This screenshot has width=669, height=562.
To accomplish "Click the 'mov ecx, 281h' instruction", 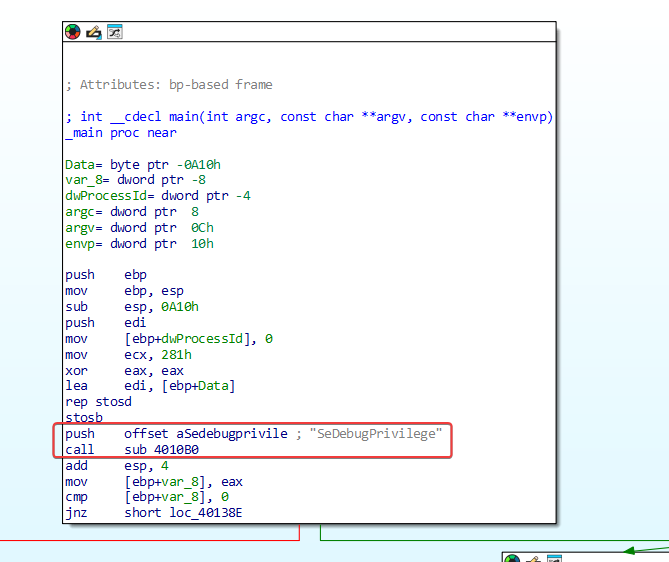I will click(x=128, y=355).
